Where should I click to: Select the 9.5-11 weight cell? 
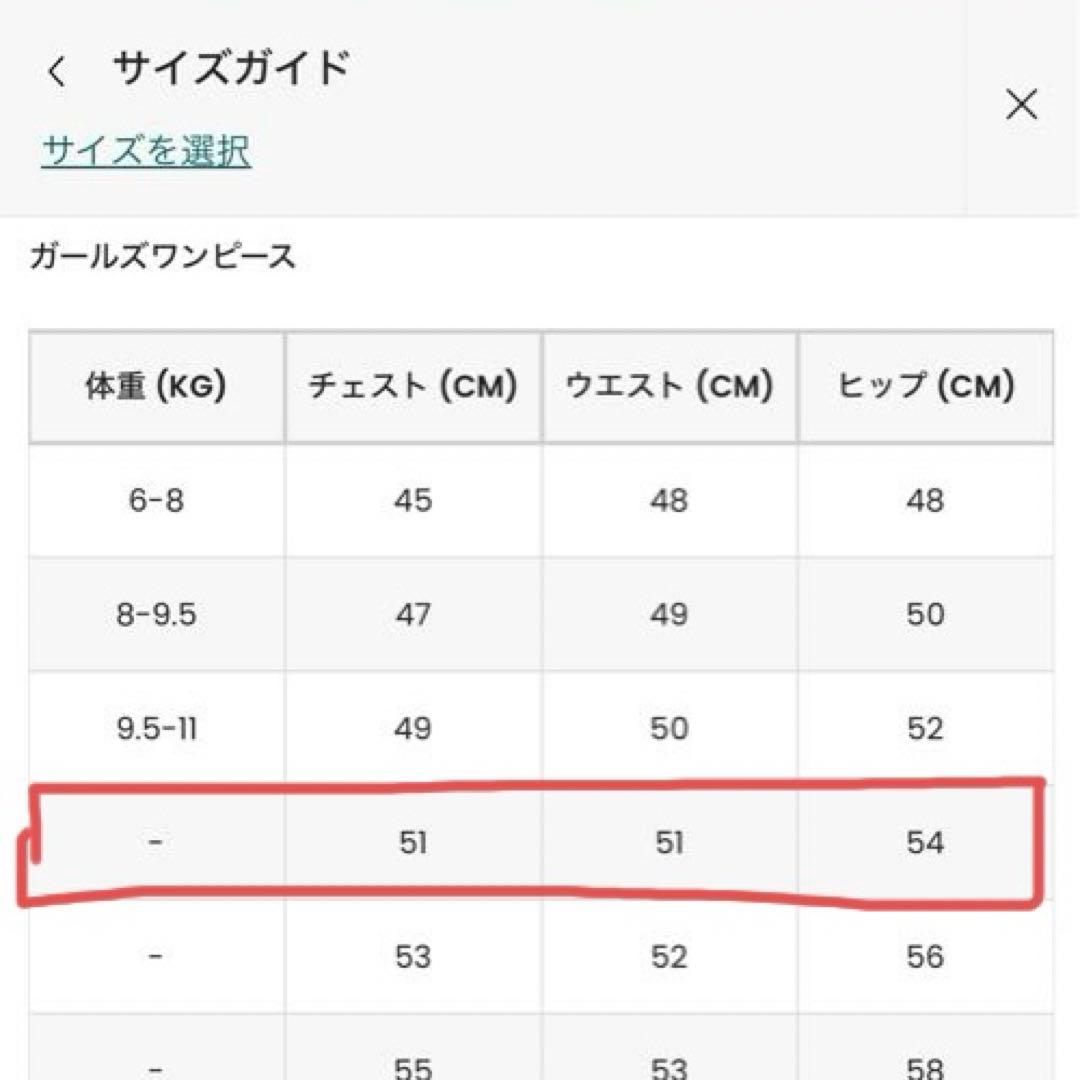(x=156, y=728)
